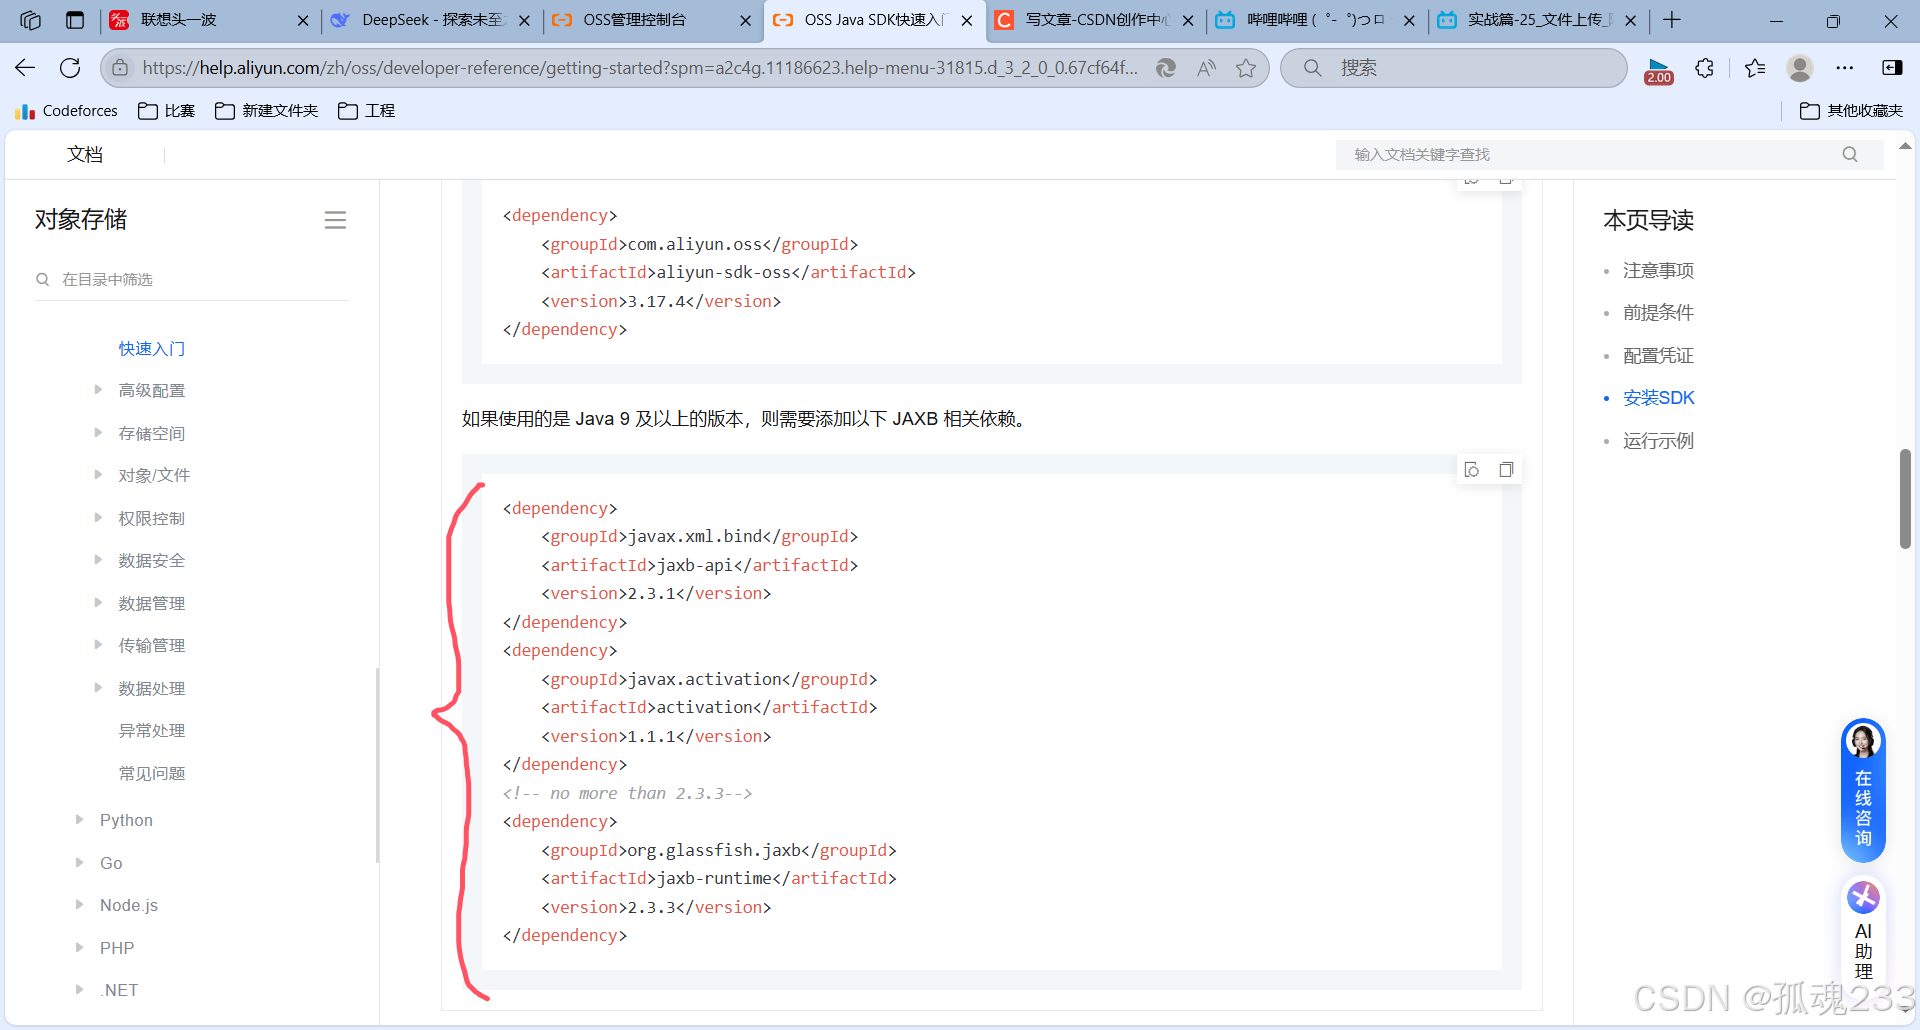Click the doc search magnifier icon
1920x1030 pixels.
[1850, 154]
